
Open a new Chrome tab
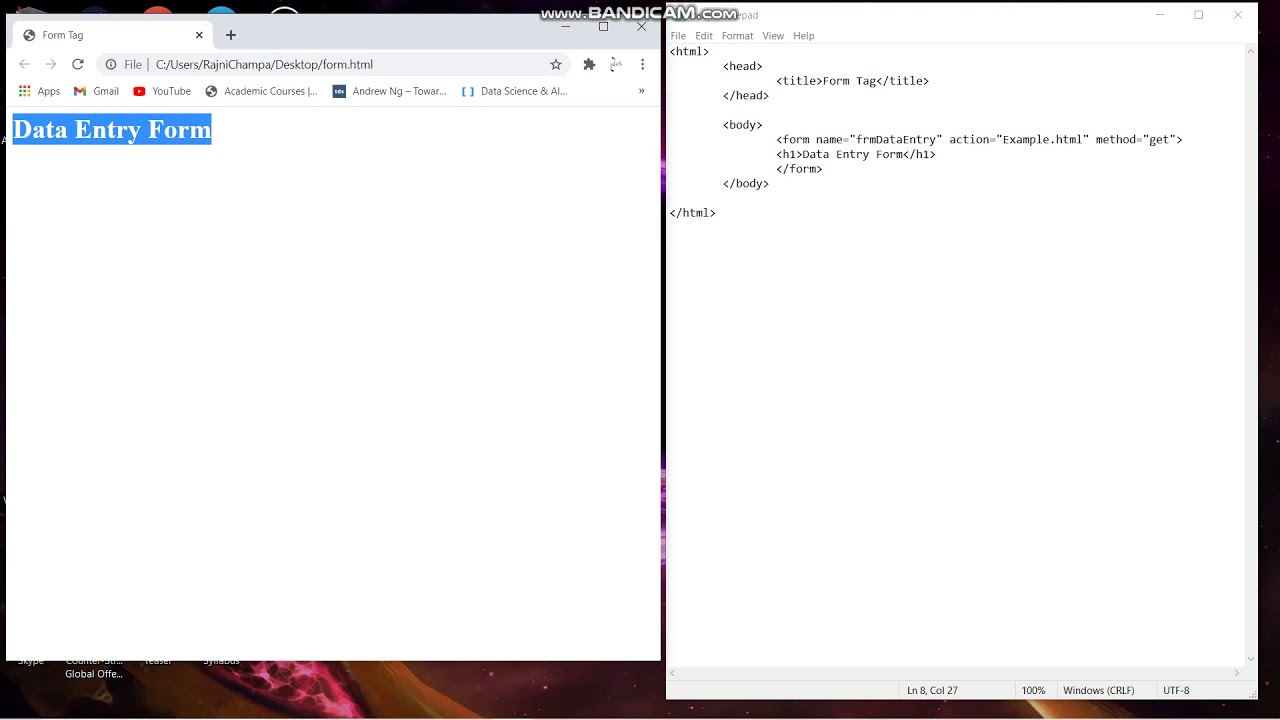click(x=231, y=35)
